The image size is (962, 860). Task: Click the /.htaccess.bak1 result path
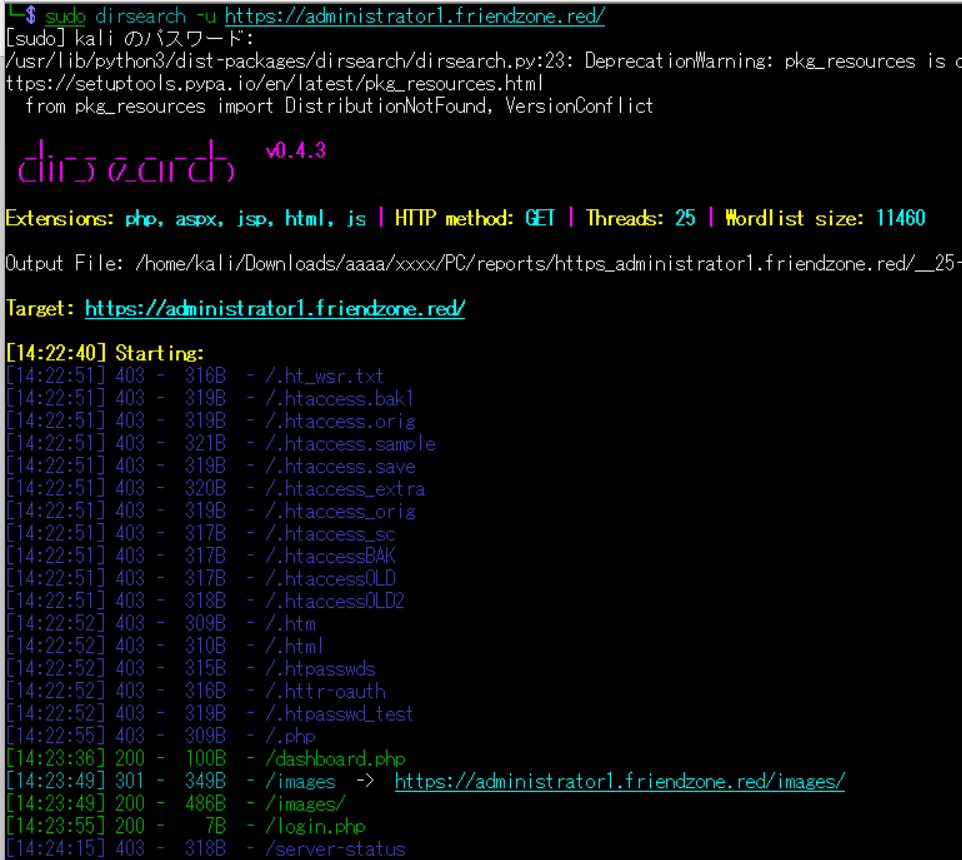coord(339,399)
